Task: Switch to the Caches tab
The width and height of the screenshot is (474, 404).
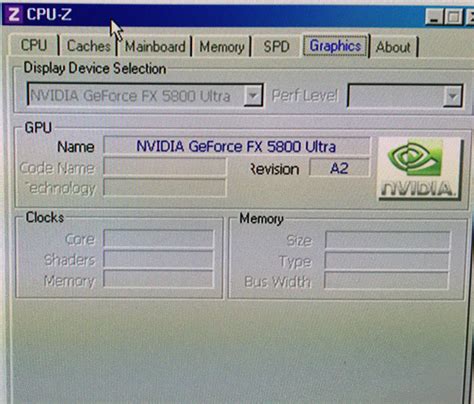Action: point(88,46)
